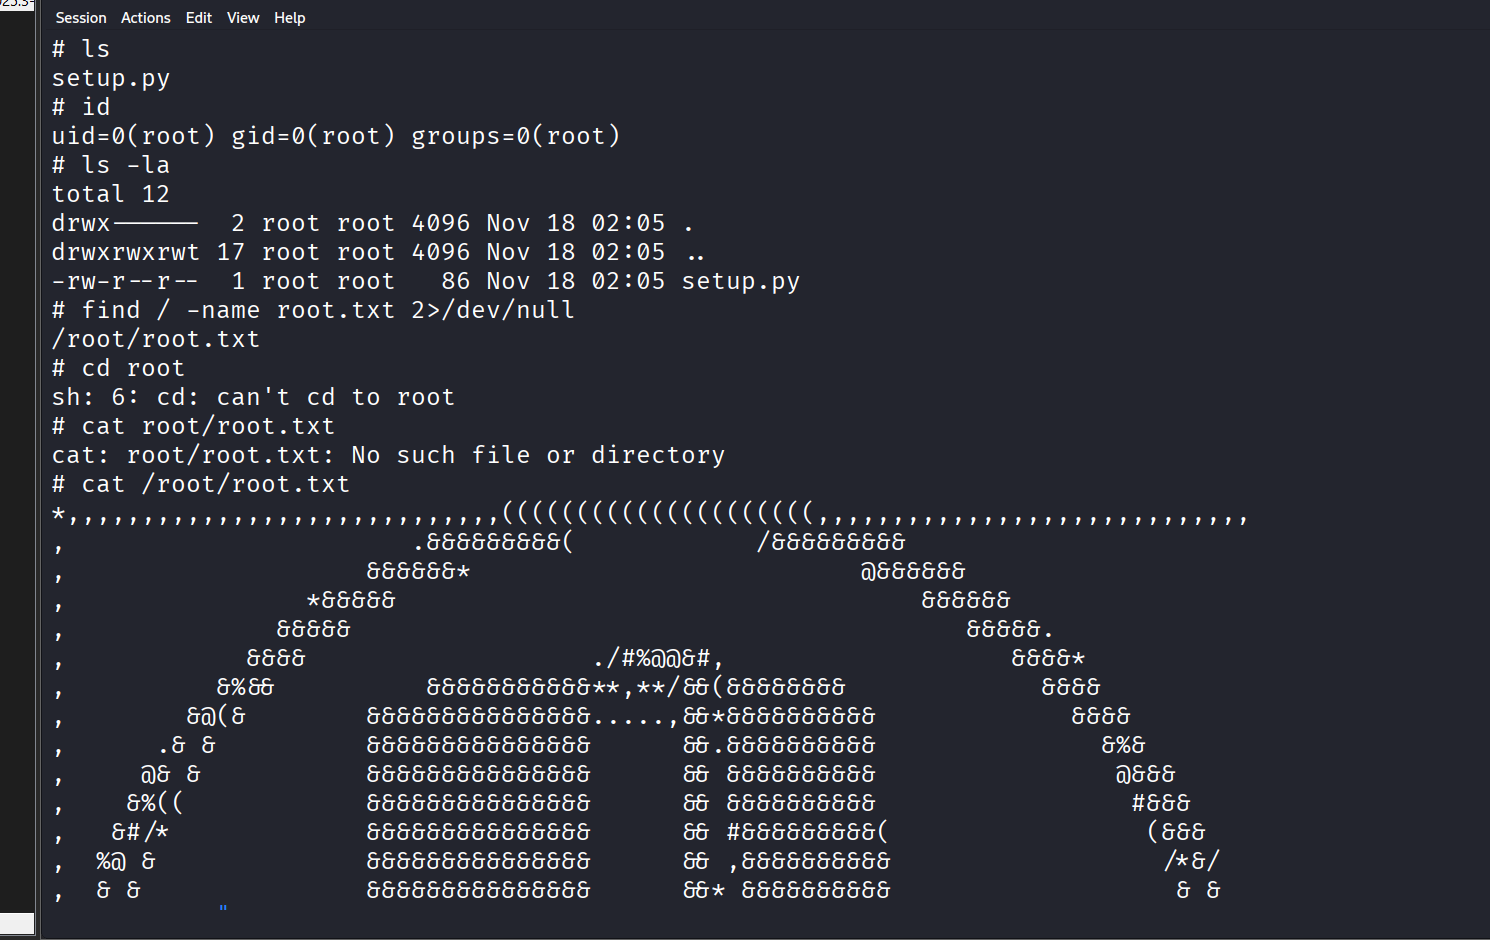Click the small blue mark at terminal bottom
The image size is (1490, 940).
223,908
